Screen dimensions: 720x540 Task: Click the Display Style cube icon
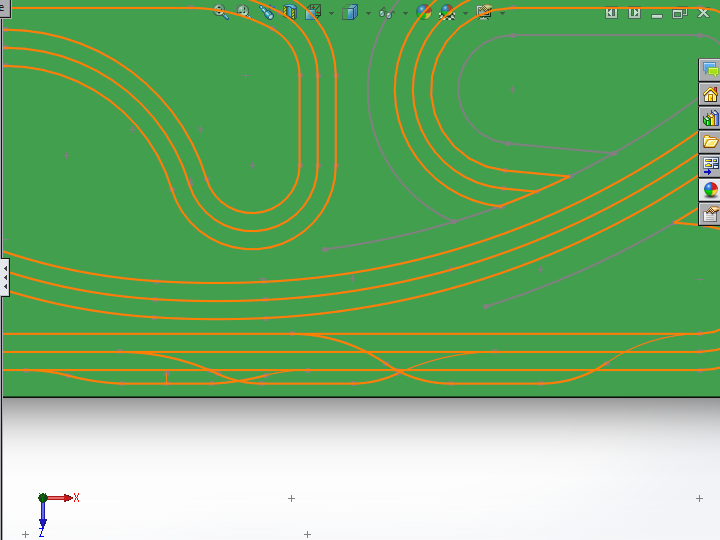(x=349, y=12)
